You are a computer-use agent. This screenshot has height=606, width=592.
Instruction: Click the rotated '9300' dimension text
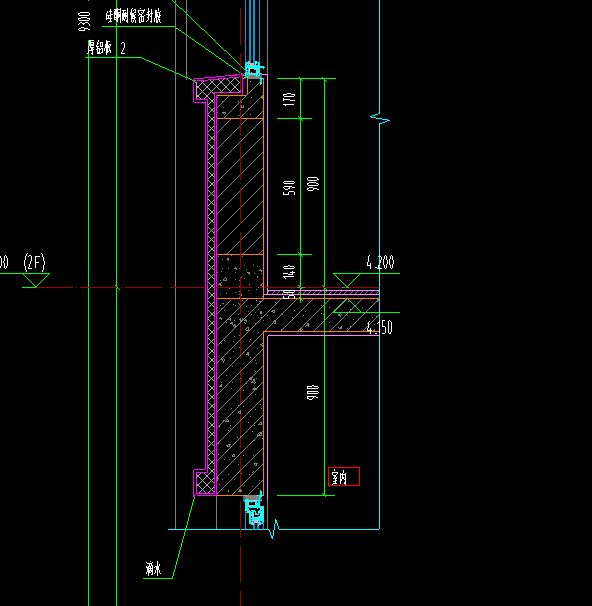84,21
